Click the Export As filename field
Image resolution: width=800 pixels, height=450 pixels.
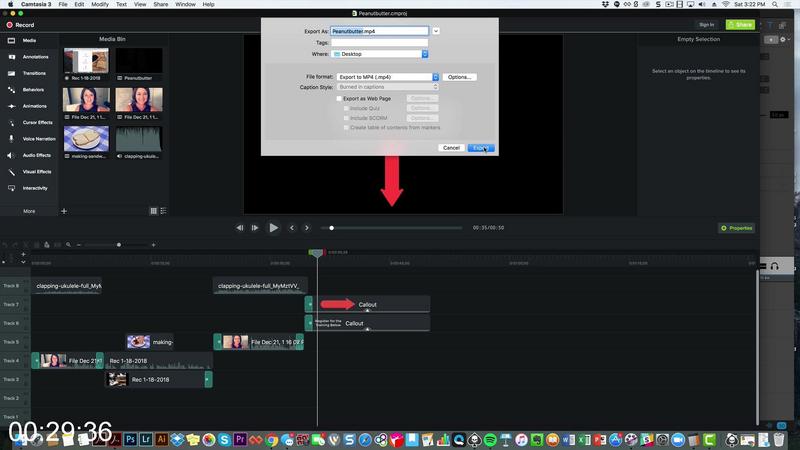point(380,31)
